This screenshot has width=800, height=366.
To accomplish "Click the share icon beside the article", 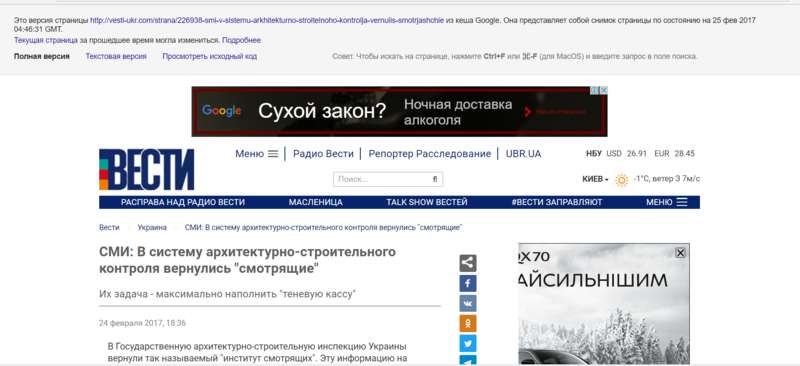I will (468, 263).
